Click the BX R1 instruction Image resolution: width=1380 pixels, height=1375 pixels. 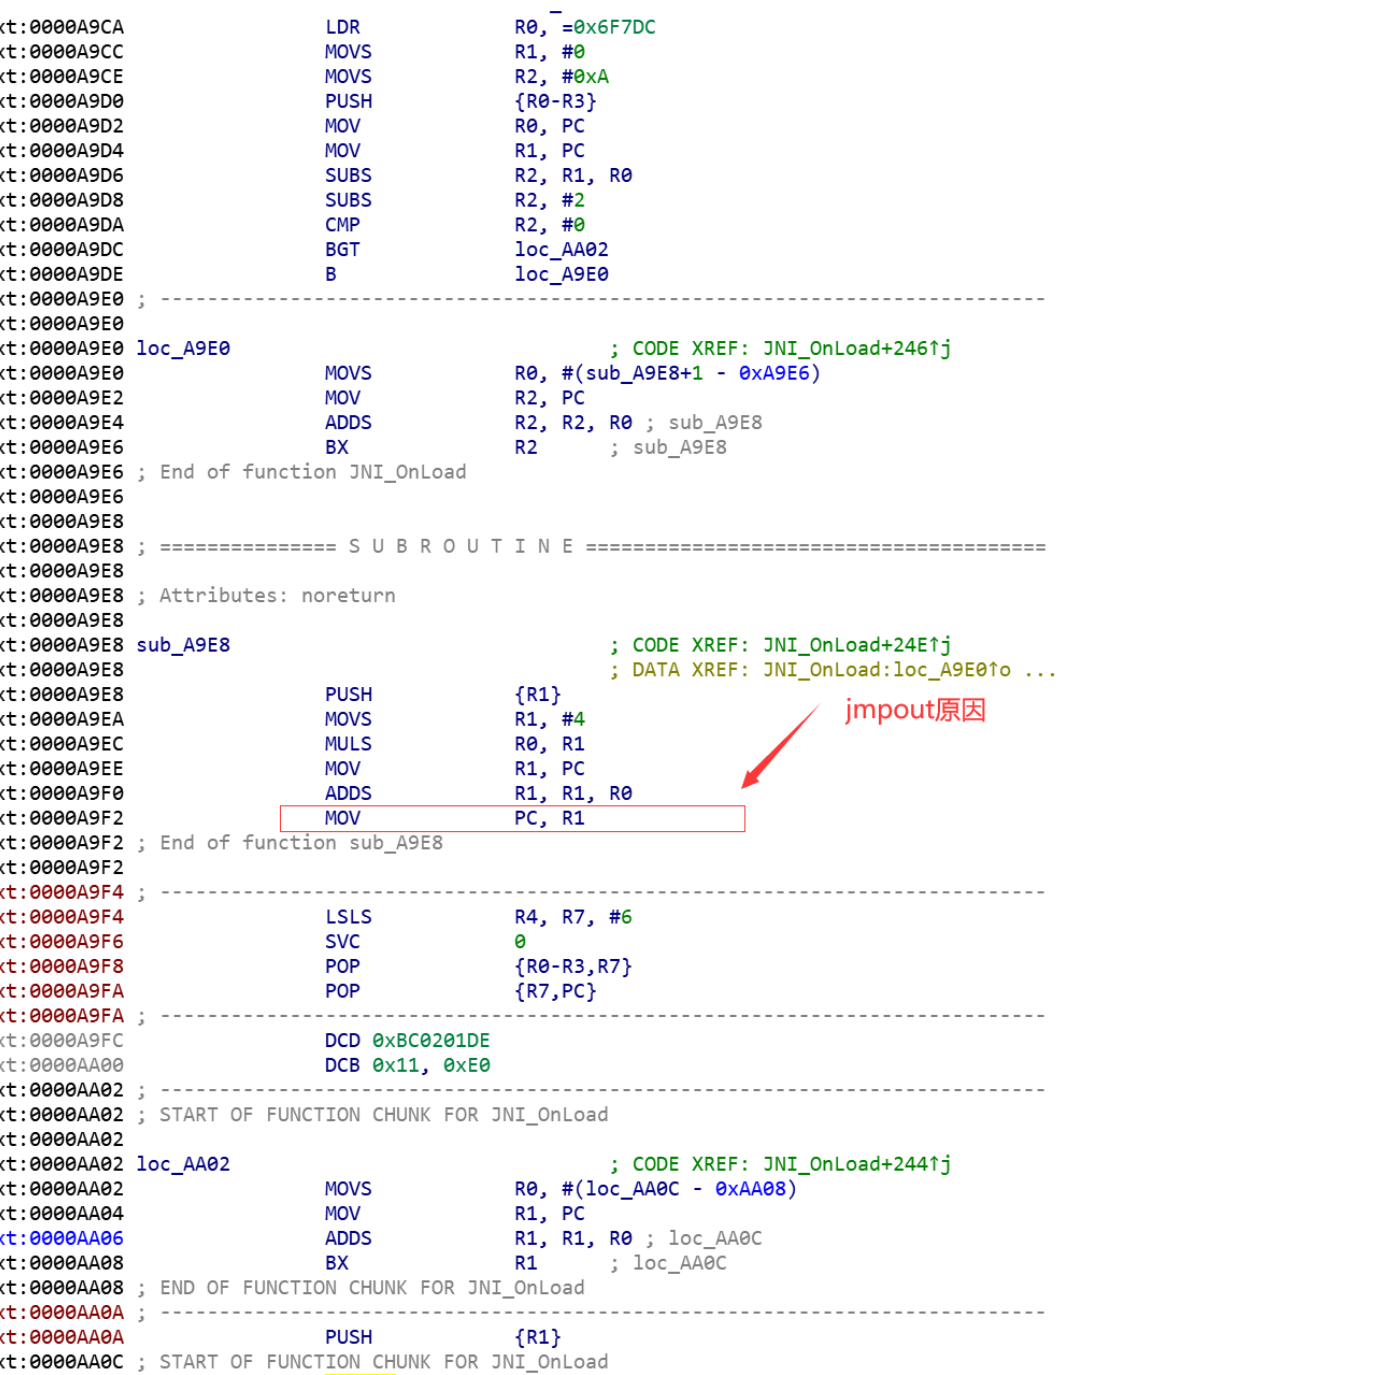(x=431, y=1263)
